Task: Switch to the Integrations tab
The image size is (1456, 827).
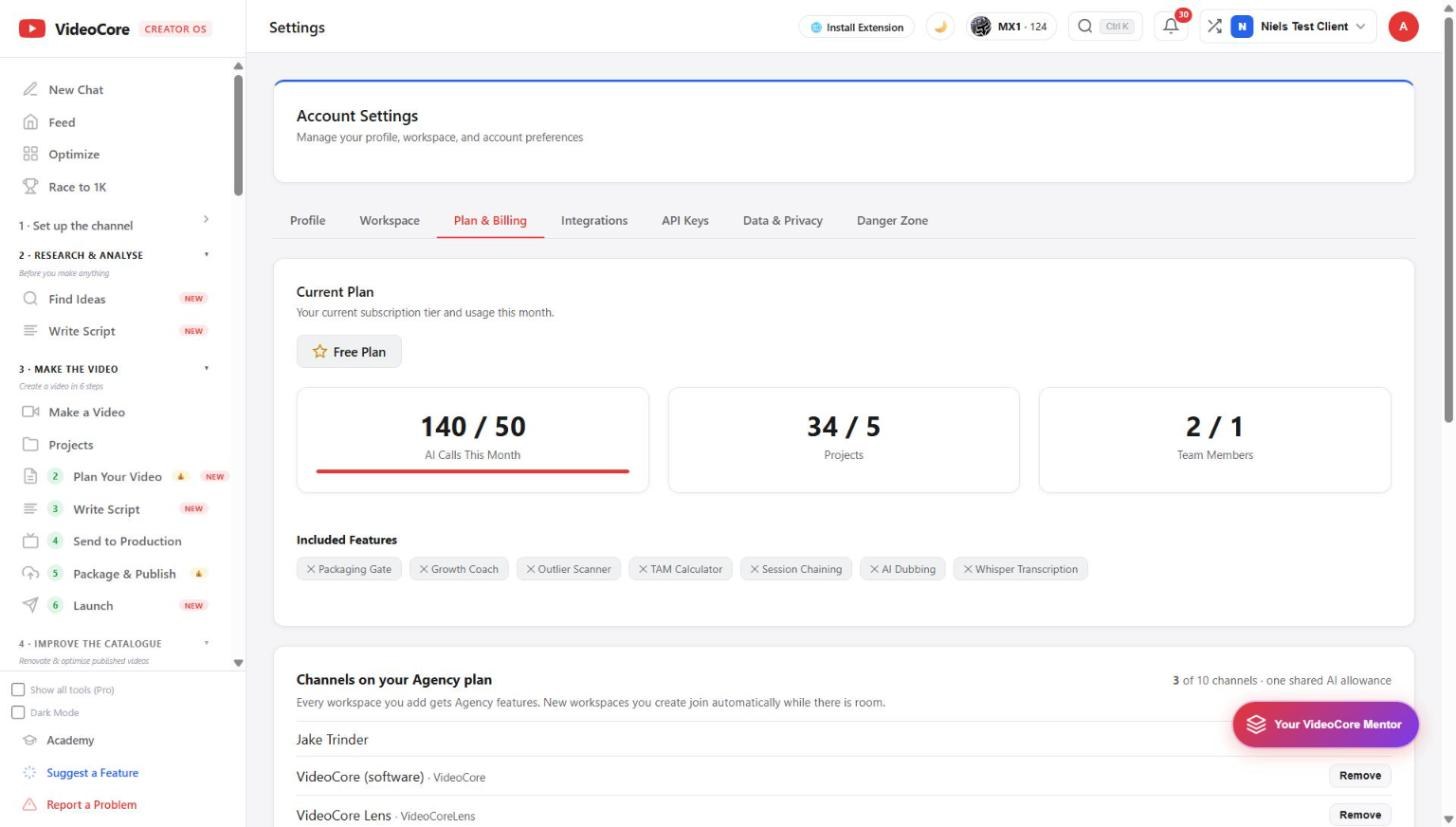Action: 594,220
